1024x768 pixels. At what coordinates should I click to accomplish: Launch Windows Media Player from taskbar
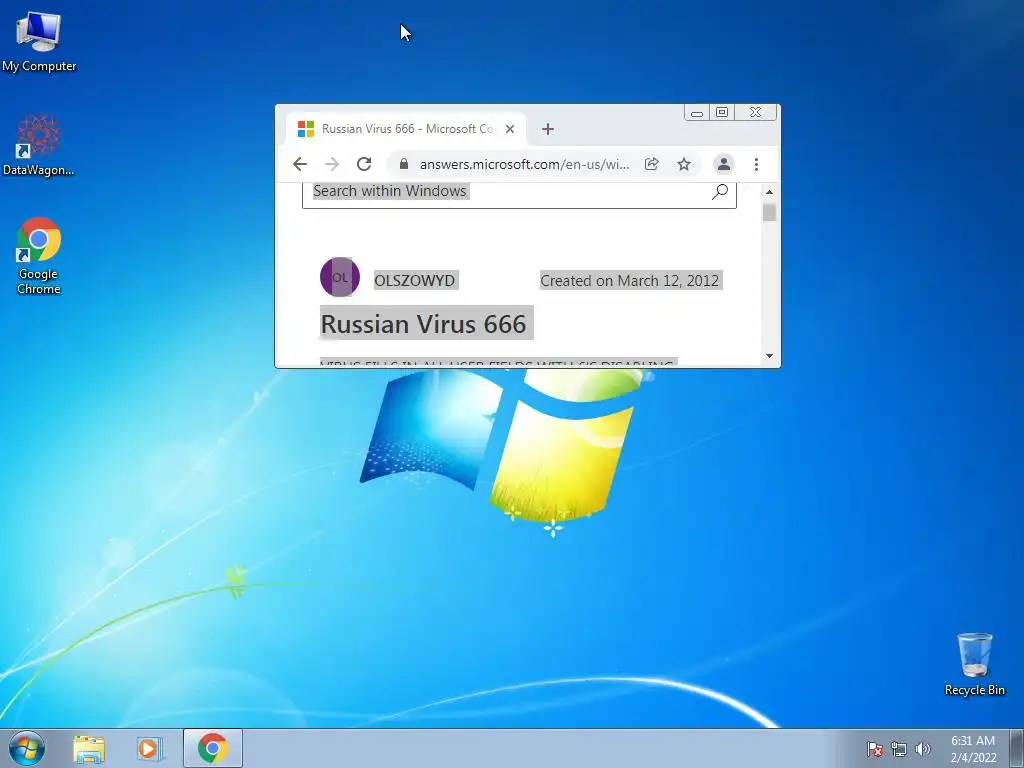point(149,748)
